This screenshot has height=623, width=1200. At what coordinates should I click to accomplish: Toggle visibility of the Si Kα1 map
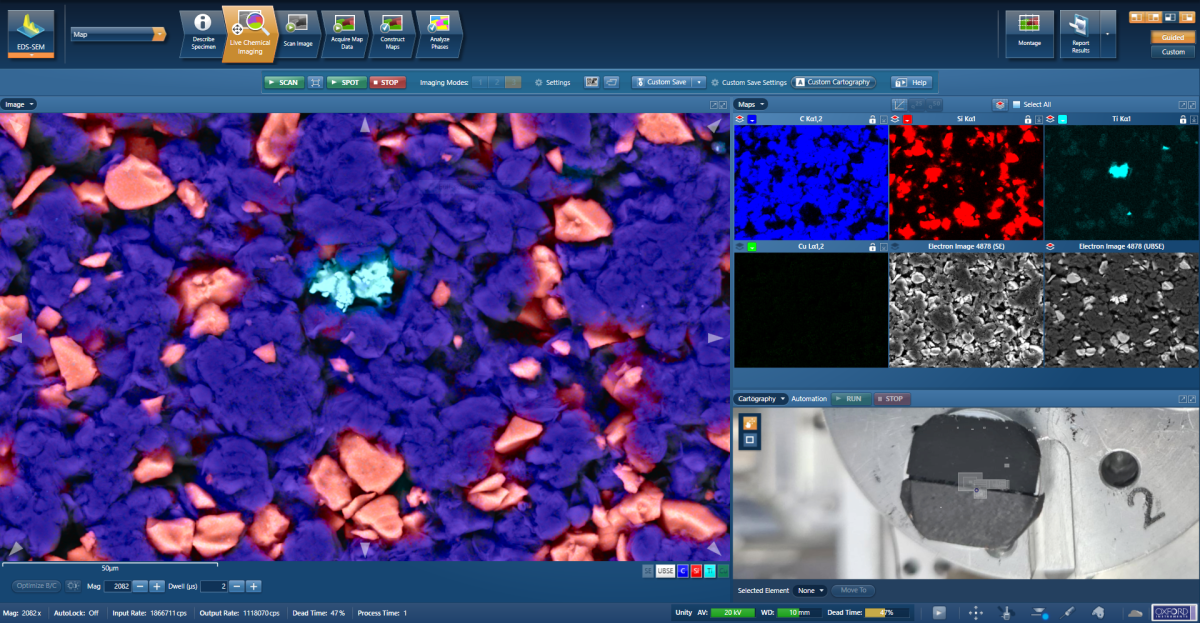[894, 118]
